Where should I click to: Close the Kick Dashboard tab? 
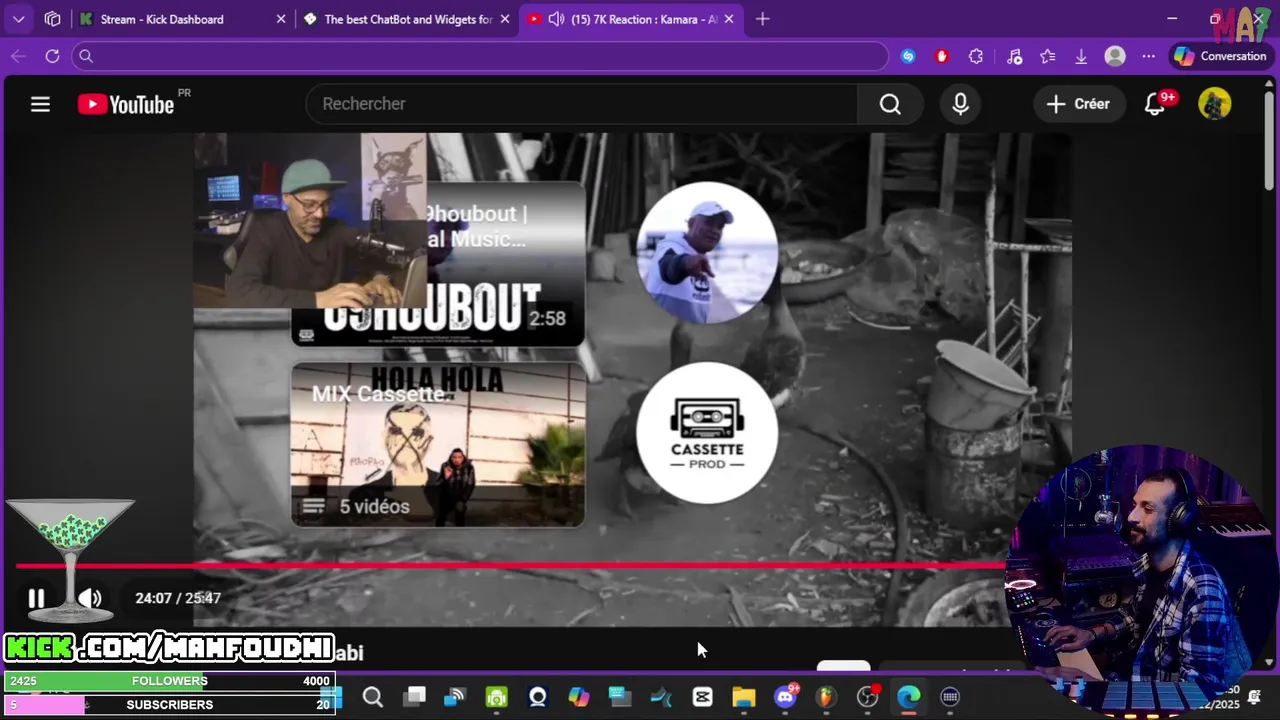pos(281,19)
